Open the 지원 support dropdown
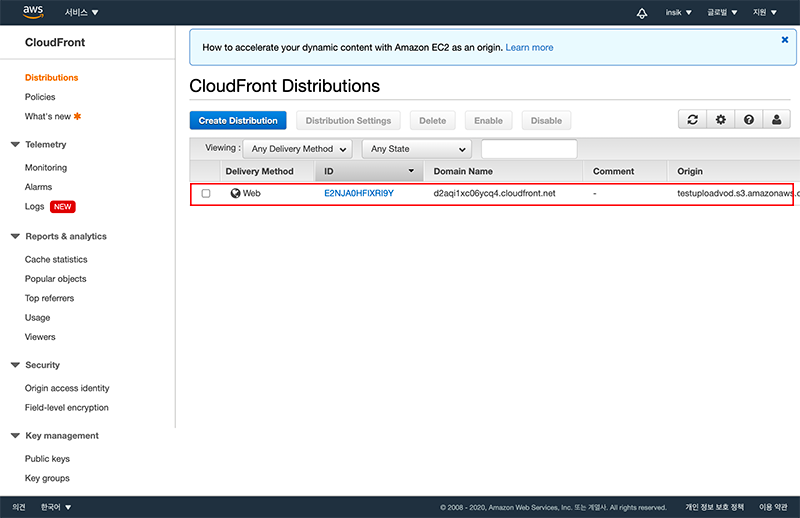800x518 pixels. coord(765,12)
